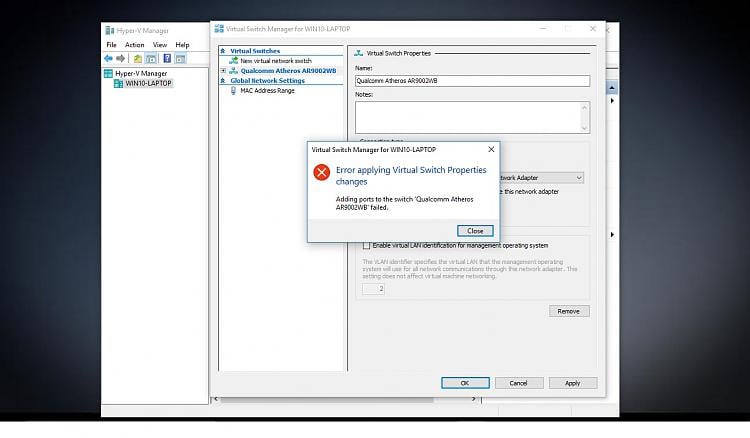This screenshot has height=438, width=750.
Task: Click the Apply button
Action: (x=573, y=383)
